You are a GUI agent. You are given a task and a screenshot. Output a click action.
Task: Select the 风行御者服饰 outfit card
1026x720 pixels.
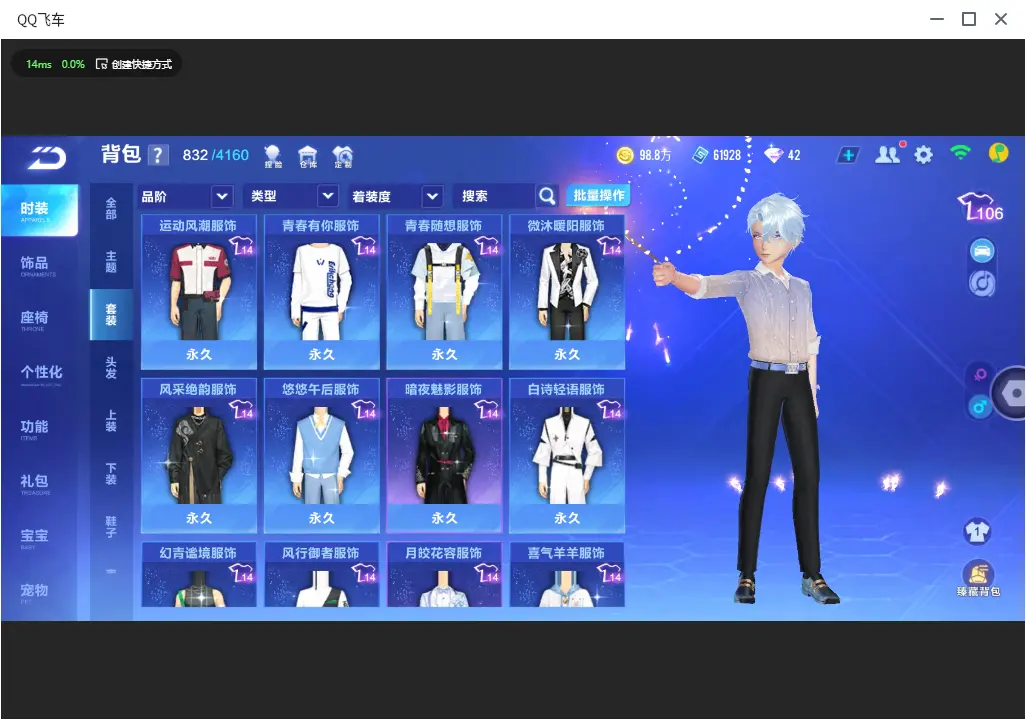(321, 574)
